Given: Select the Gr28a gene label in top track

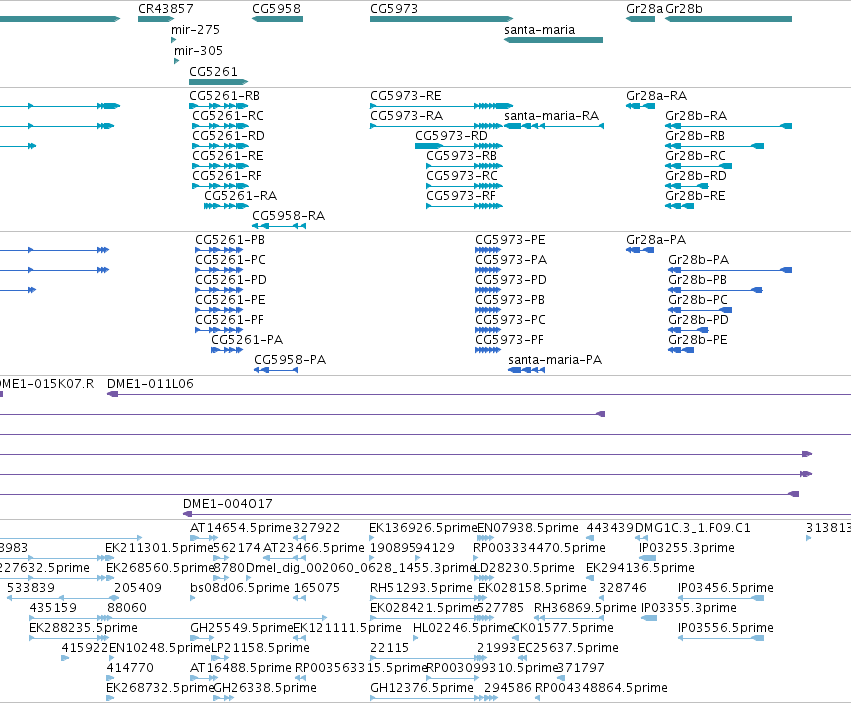Looking at the screenshot, I should [x=644, y=9].
